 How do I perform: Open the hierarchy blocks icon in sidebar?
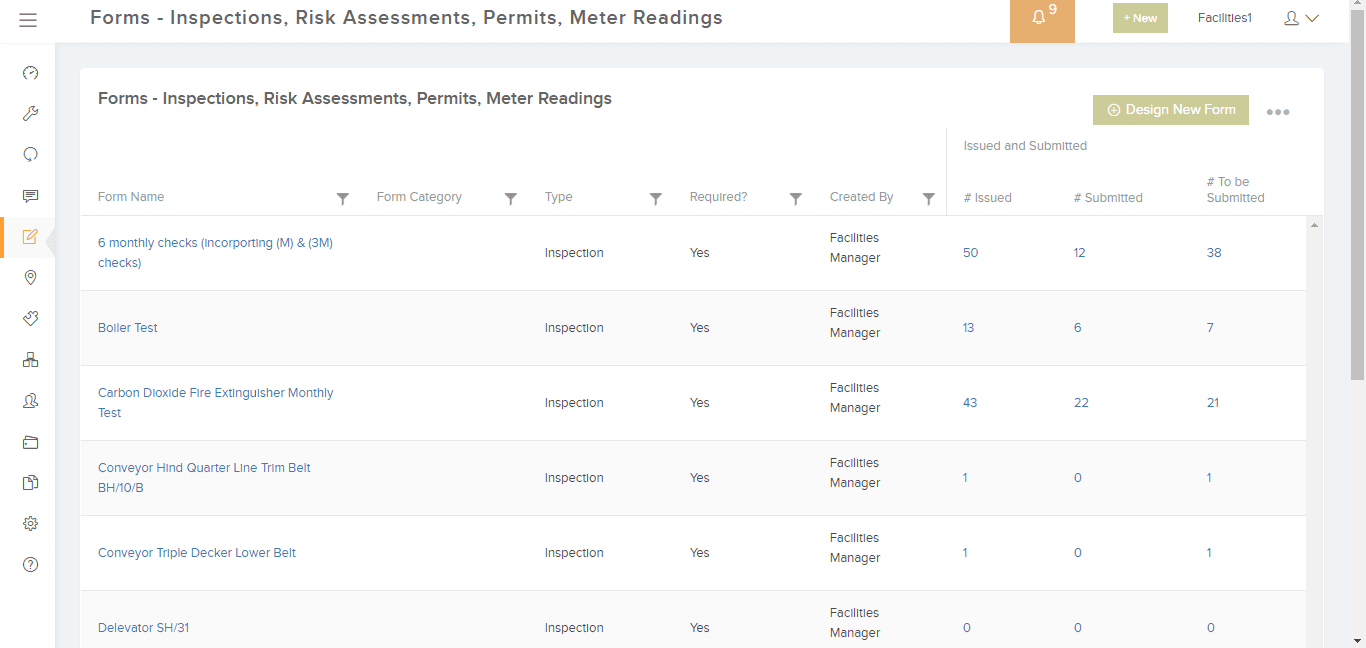coord(30,360)
